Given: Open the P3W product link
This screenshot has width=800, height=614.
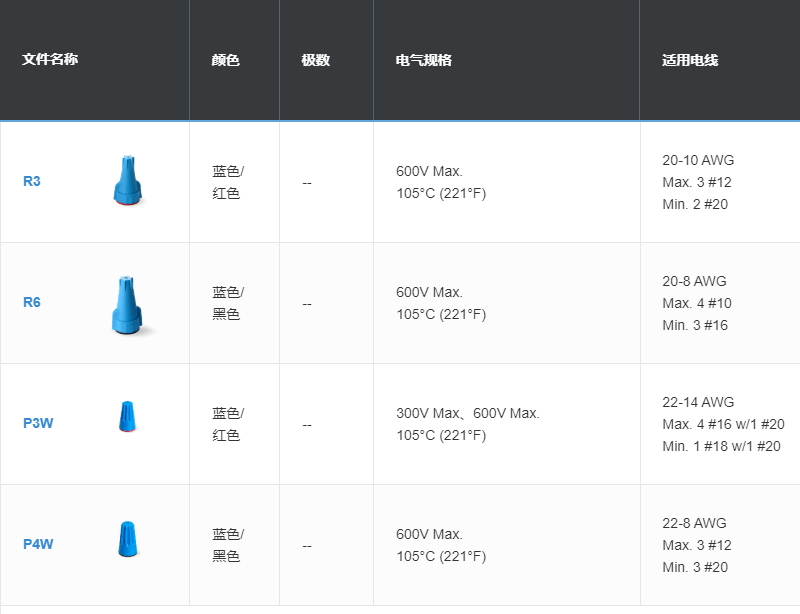Looking at the screenshot, I should click(x=38, y=423).
